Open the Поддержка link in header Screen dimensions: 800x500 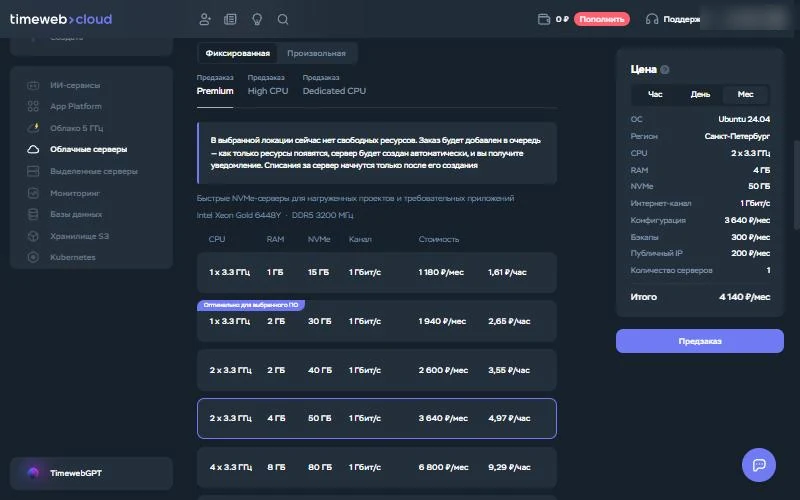pyautogui.click(x=681, y=19)
